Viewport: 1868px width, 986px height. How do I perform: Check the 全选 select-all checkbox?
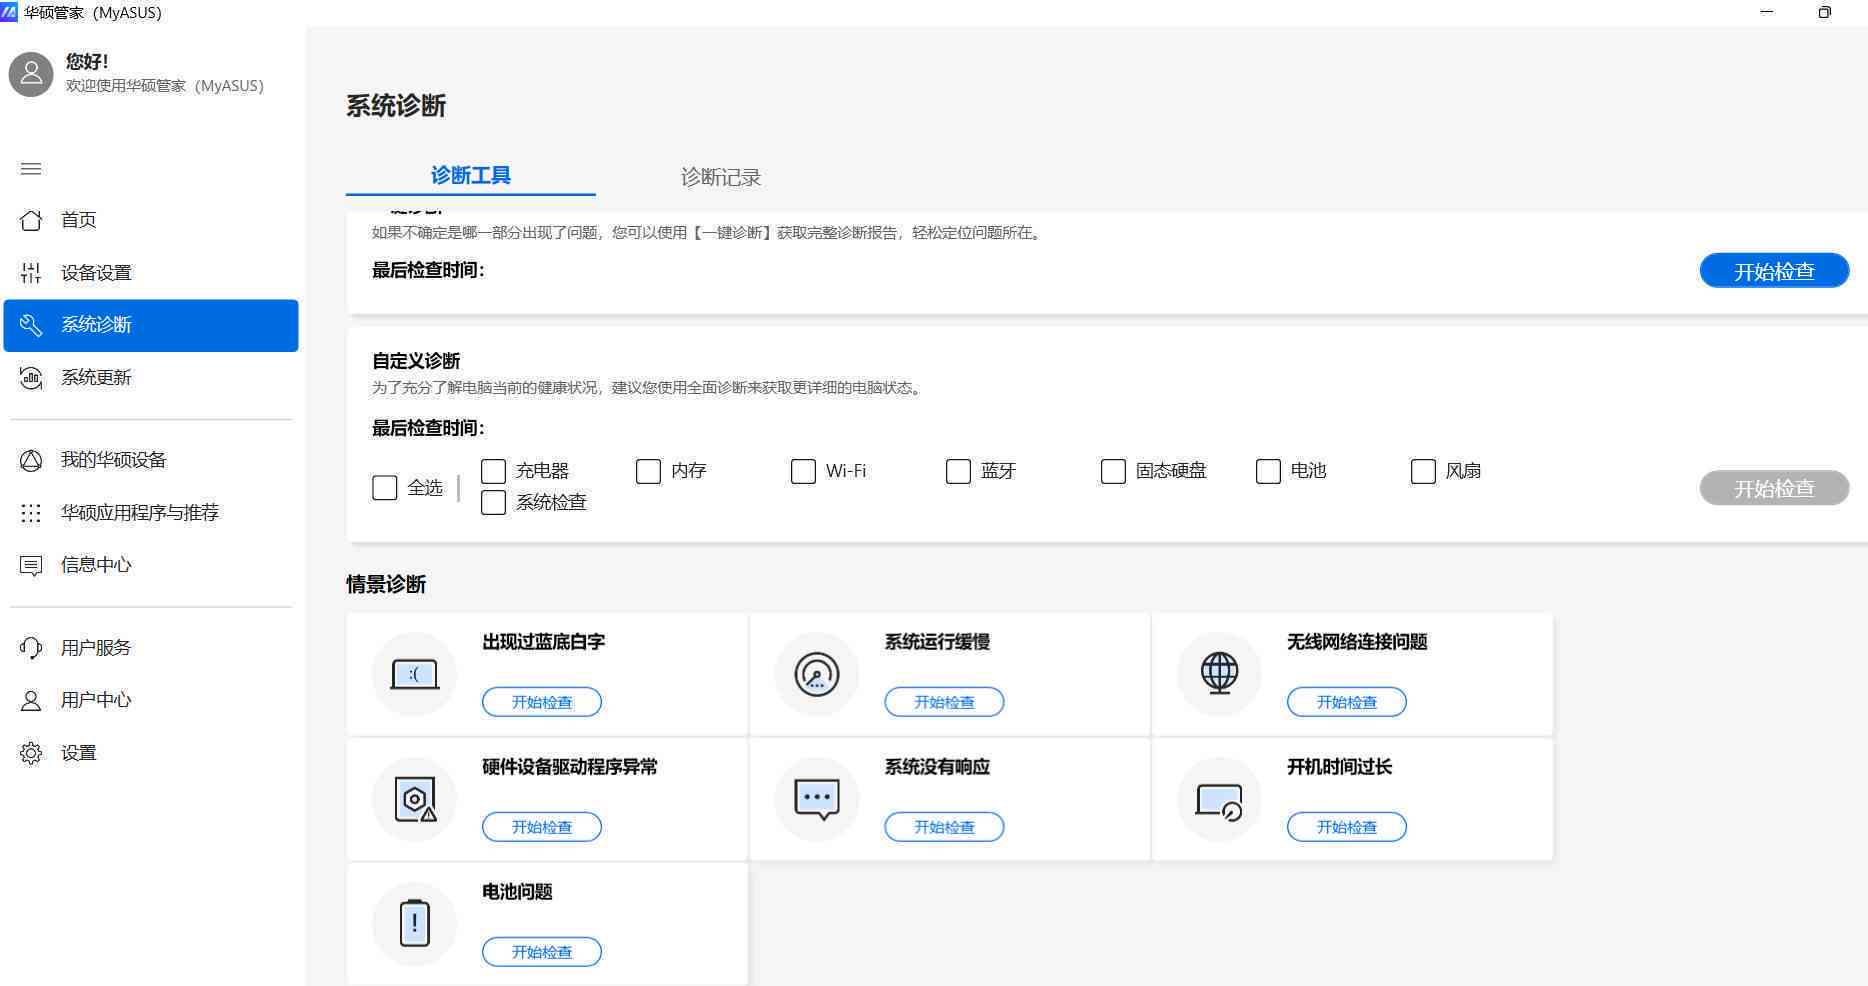coord(385,487)
